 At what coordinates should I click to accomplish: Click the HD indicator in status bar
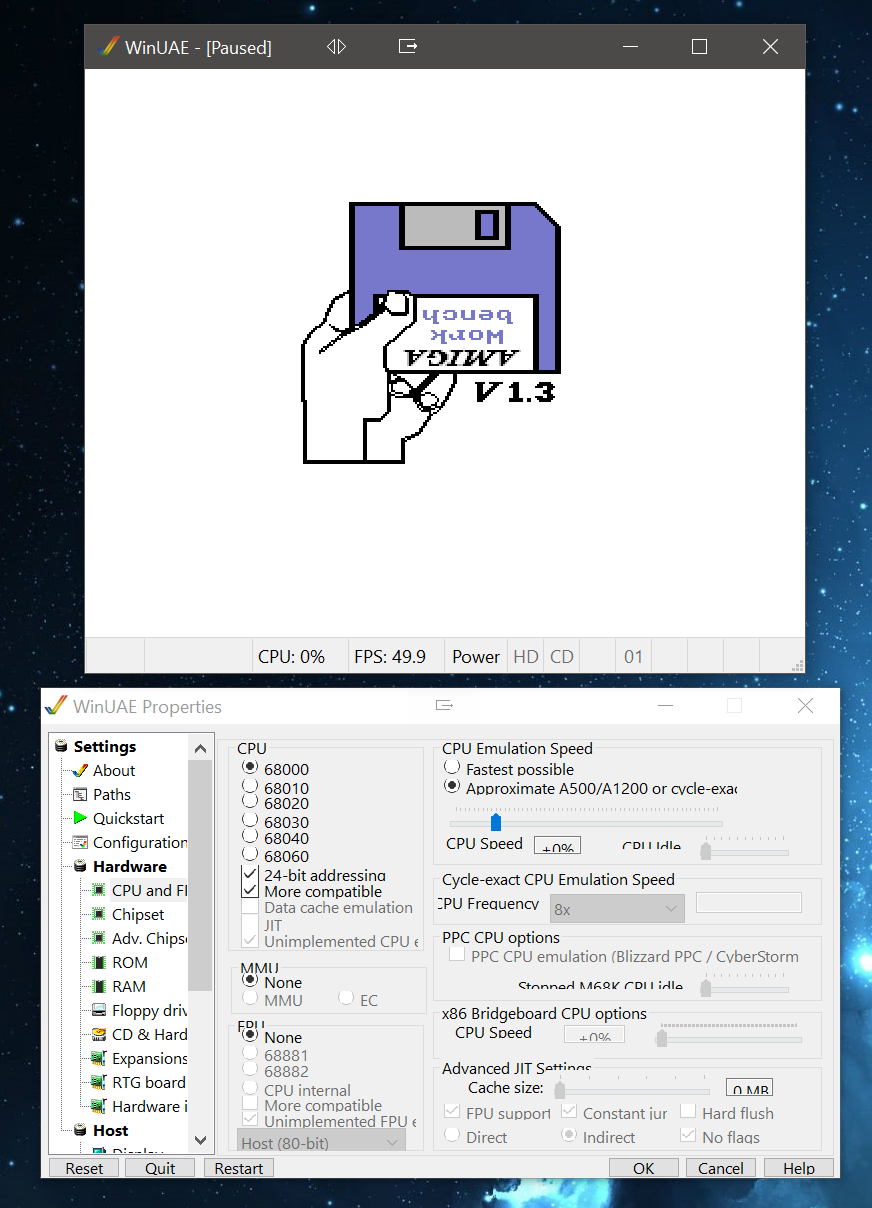coord(526,657)
